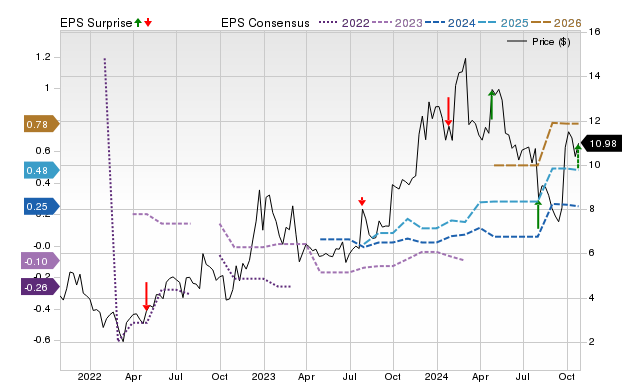Image resolution: width=640 pixels, height=382 pixels.
Task: Select the green beat arrow at the April 2024 price peak
Action: pyautogui.click(x=492, y=105)
